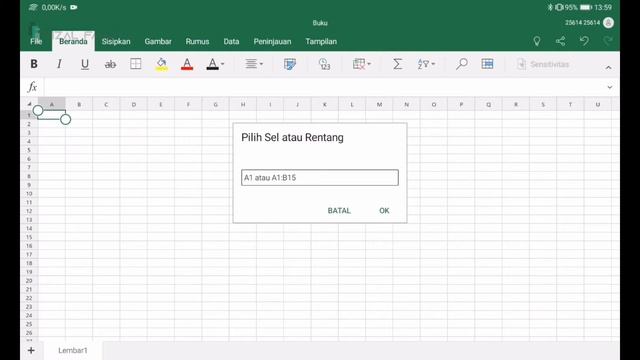Click the cell range input field

(320, 178)
